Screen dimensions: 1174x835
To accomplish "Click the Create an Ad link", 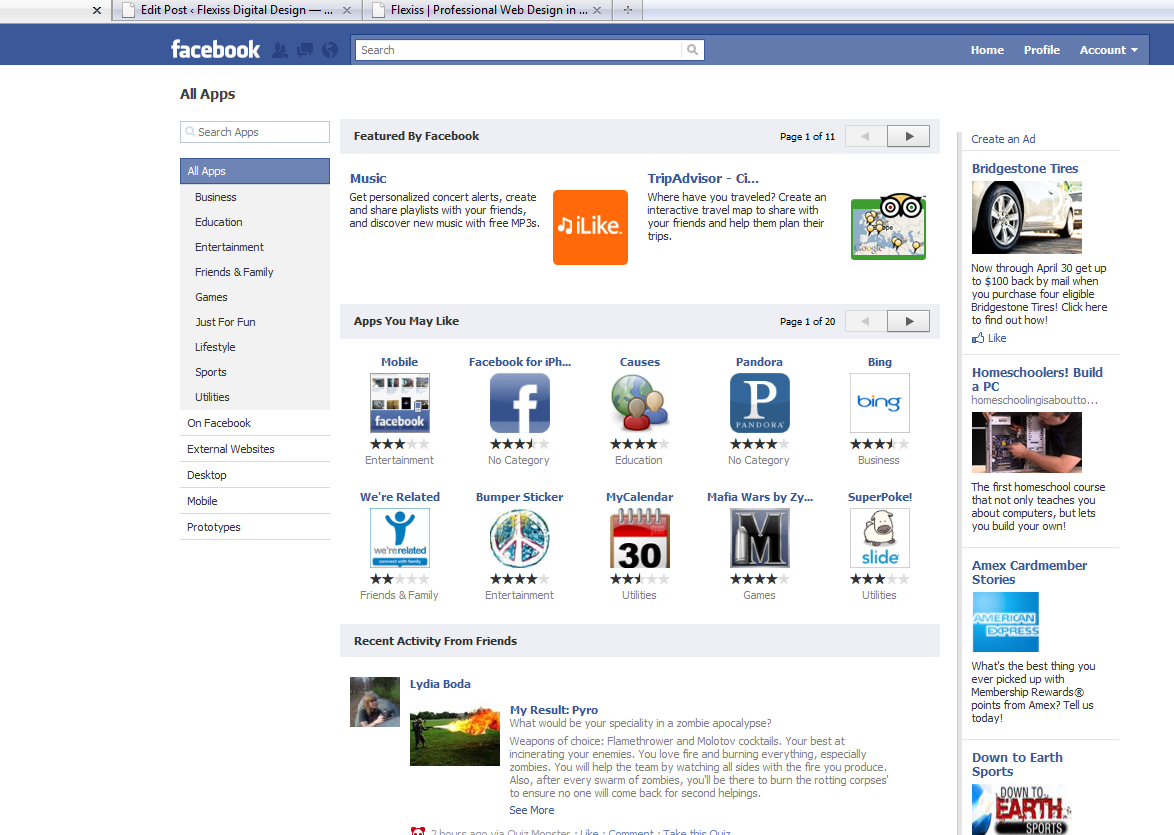I will [1003, 139].
